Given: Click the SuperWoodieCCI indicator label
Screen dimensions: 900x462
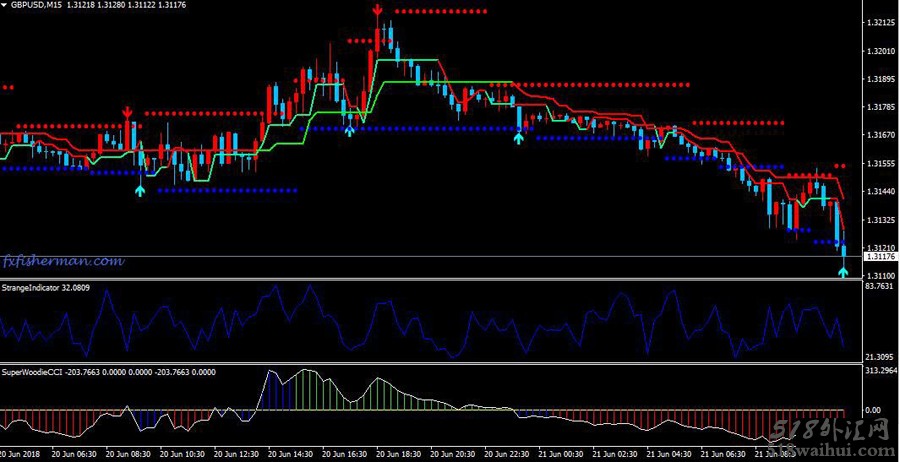Looking at the screenshot, I should (109, 372).
